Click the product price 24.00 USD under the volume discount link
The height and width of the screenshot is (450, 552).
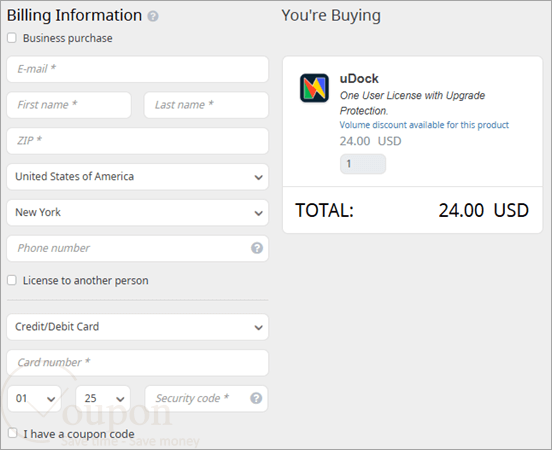pos(370,141)
